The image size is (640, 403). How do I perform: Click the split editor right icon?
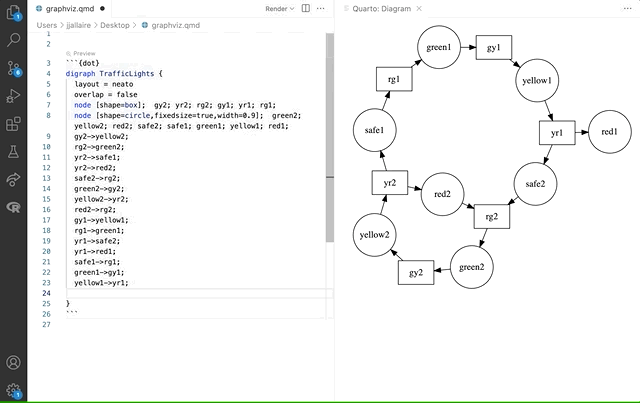pyautogui.click(x=305, y=8)
